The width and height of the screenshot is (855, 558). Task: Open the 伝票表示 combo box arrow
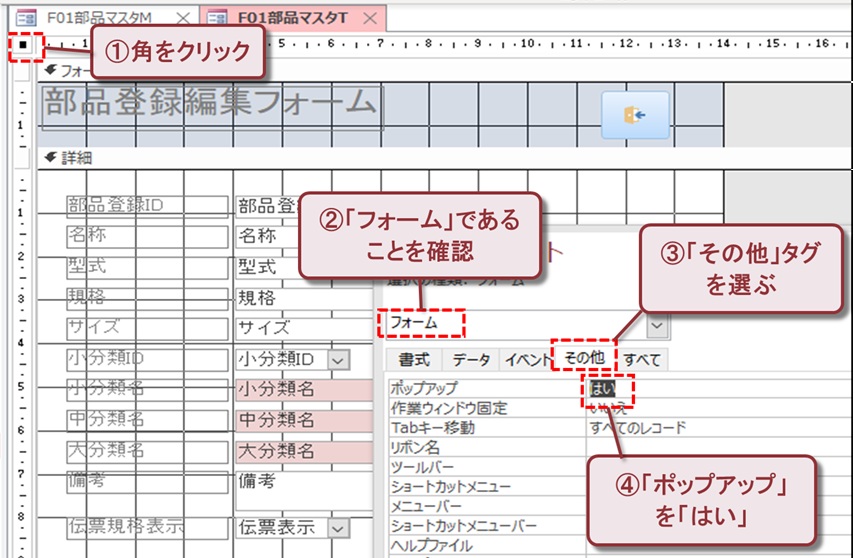(339, 527)
